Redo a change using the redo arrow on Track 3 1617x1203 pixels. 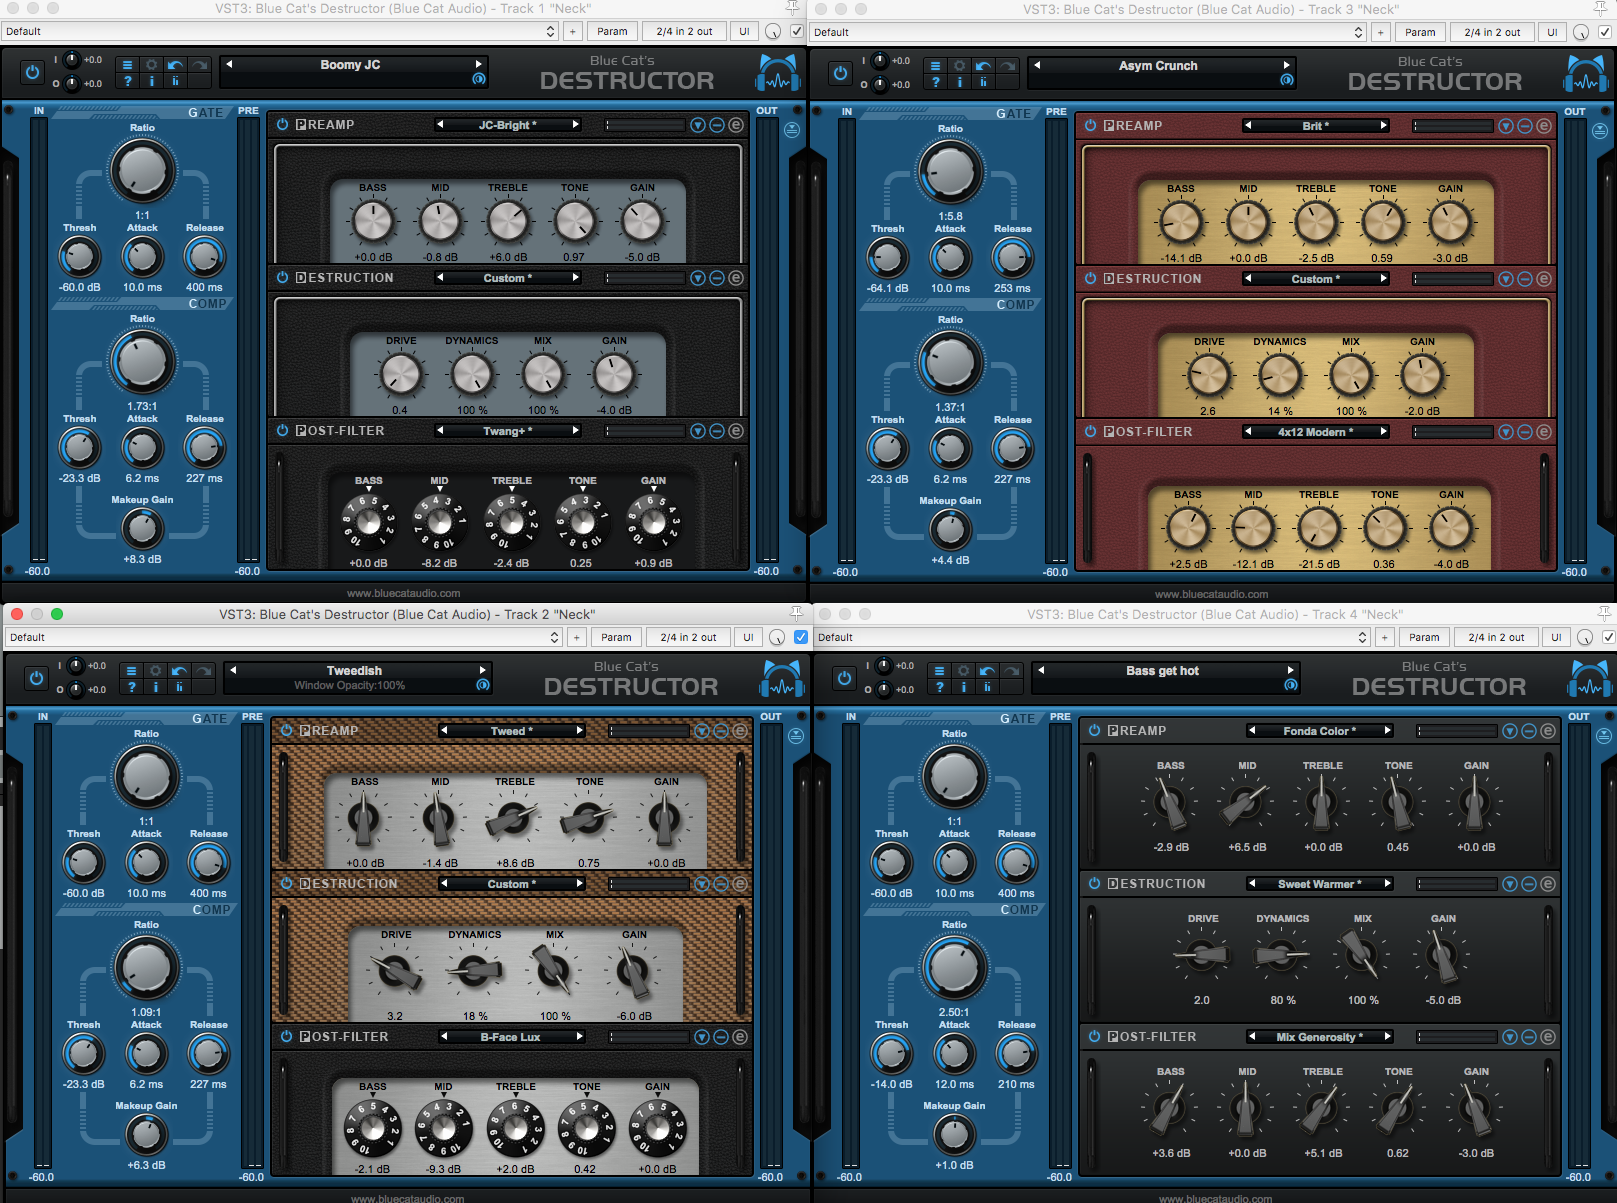(1007, 65)
